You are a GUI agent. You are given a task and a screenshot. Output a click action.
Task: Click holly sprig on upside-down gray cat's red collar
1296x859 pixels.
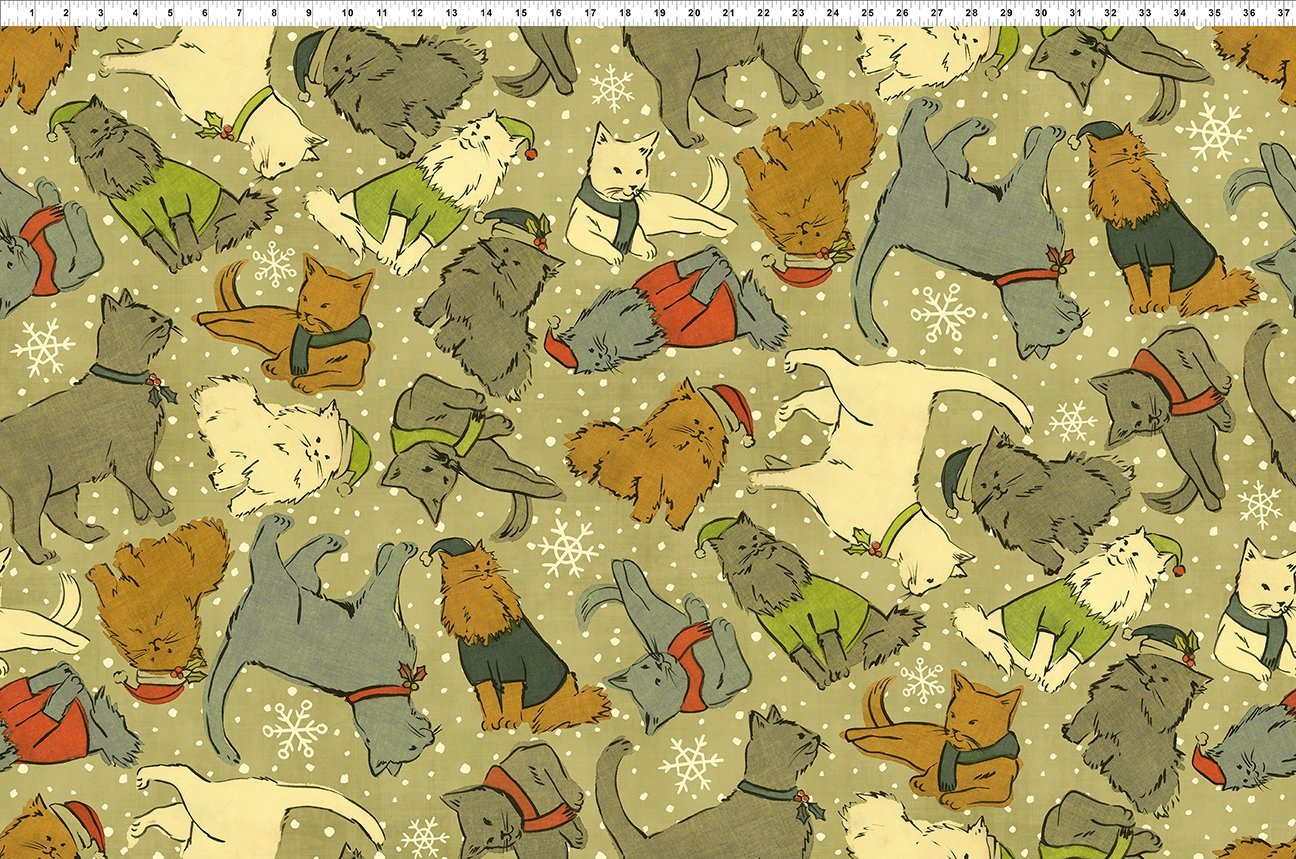click(1055, 260)
